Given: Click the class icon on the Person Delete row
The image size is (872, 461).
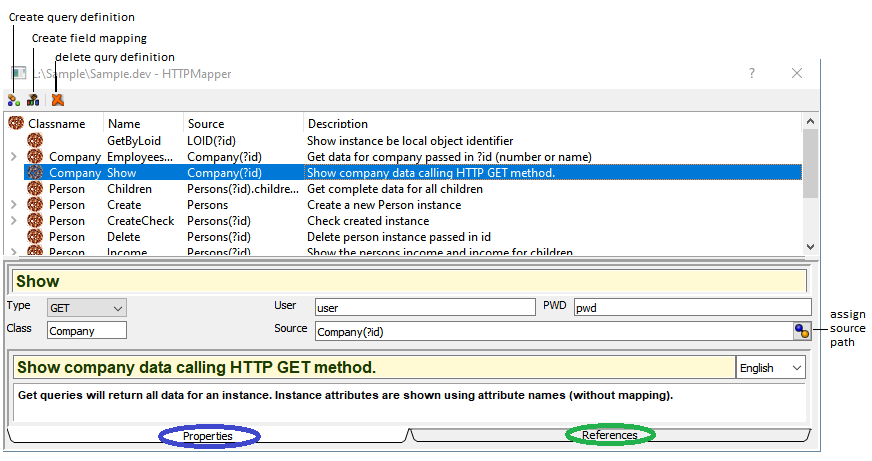Looking at the screenshot, I should (x=35, y=237).
